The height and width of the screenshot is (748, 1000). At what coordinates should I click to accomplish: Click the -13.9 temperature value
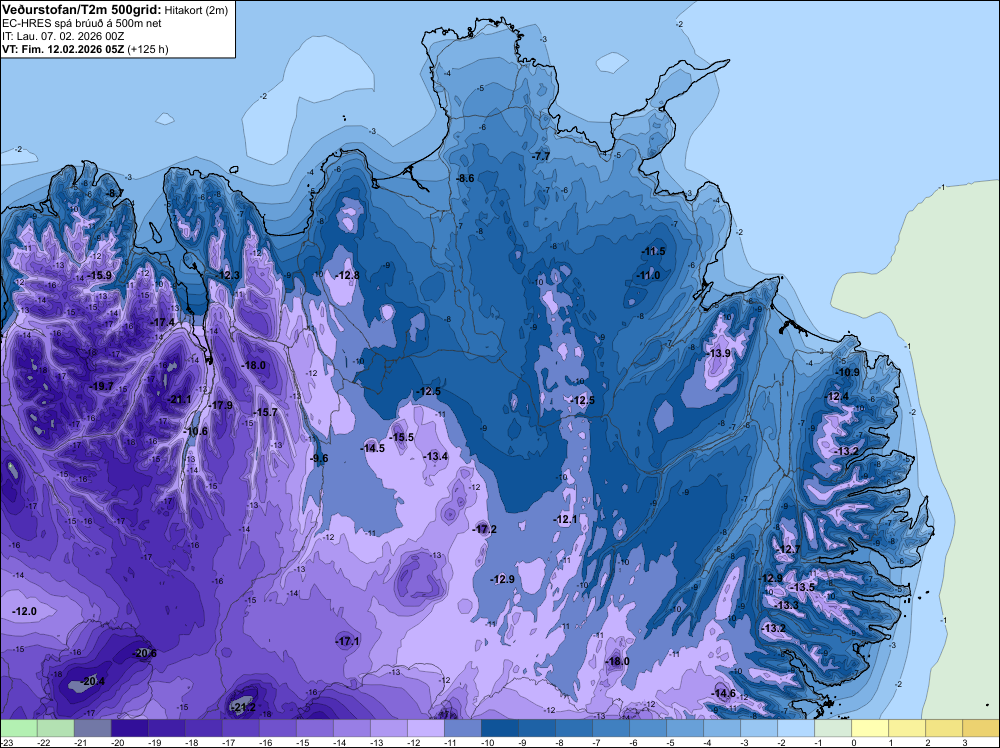point(718,353)
